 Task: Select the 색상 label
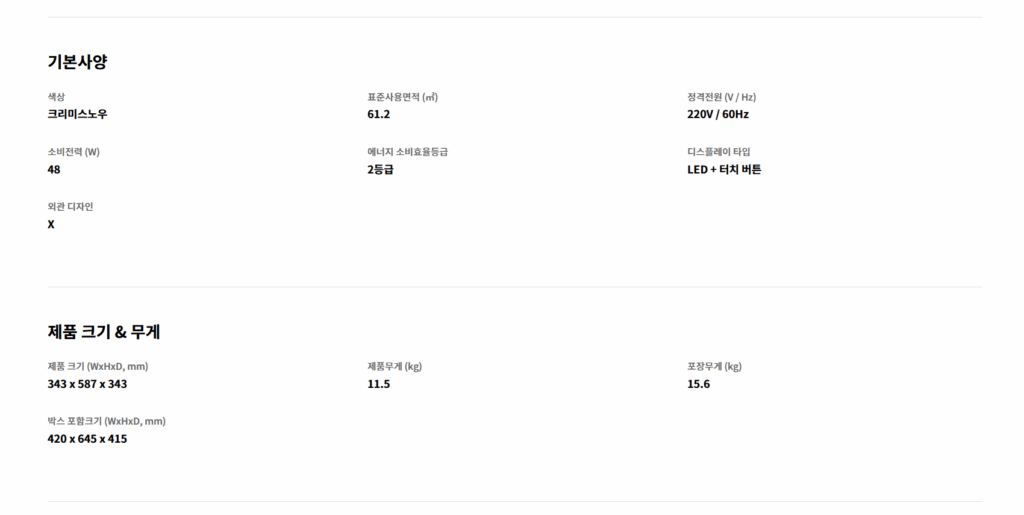(x=56, y=97)
